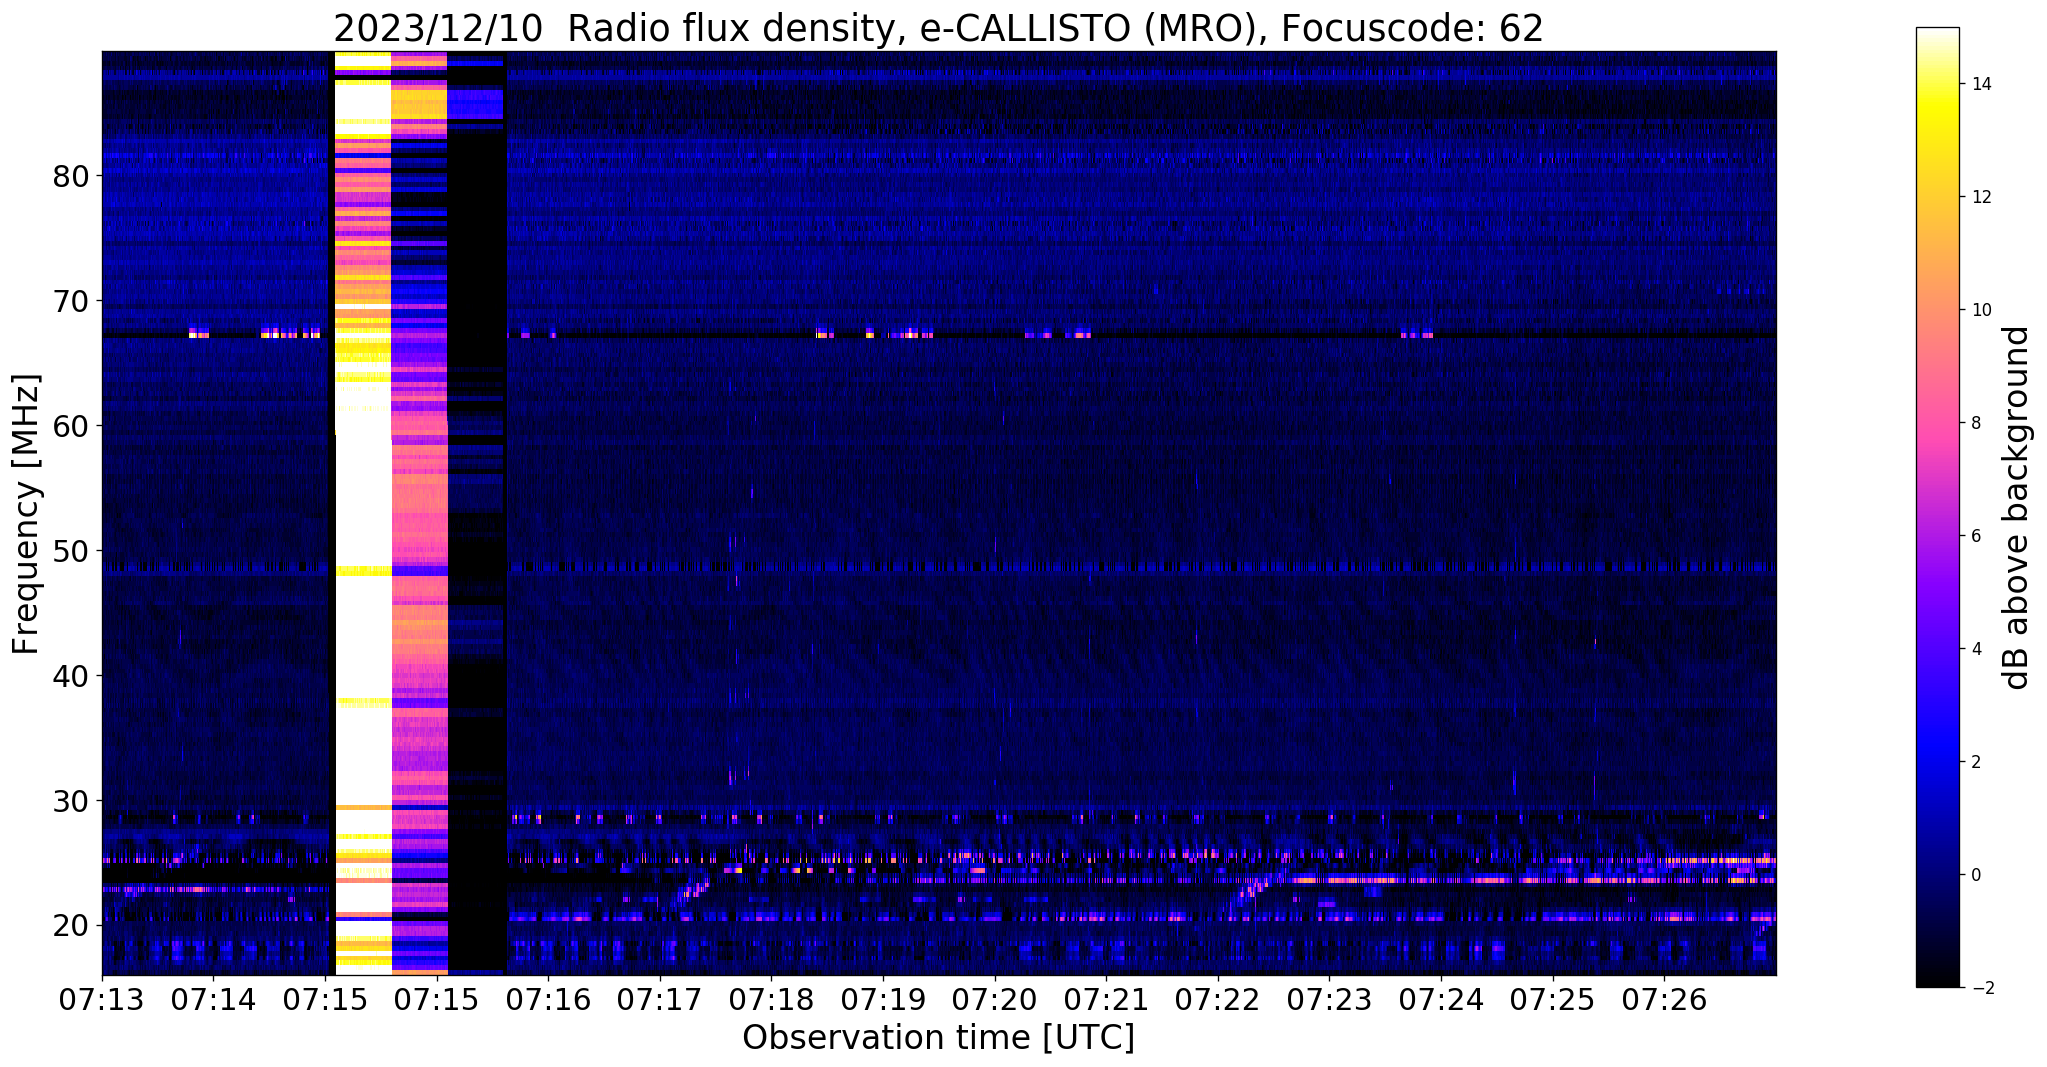The width and height of the screenshot is (2047, 1067).
Task: Click the saturated white burst band in the spectrogram
Action: tap(362, 513)
